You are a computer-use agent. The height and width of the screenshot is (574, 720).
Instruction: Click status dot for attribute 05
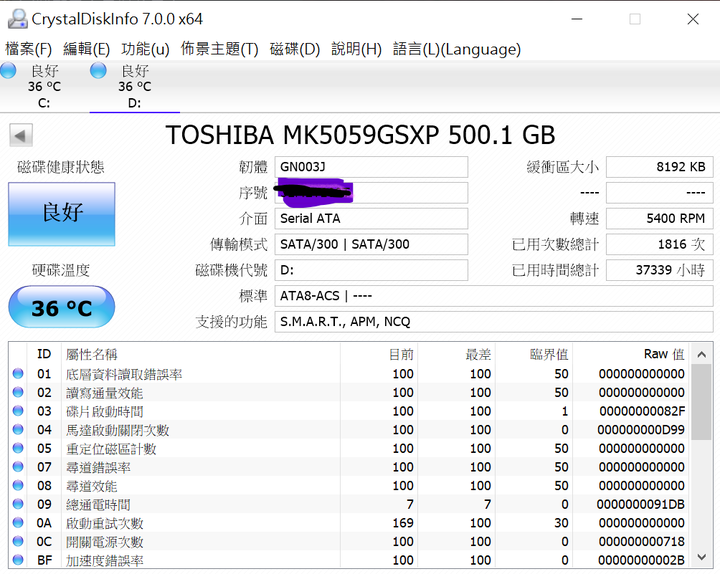pos(18,448)
